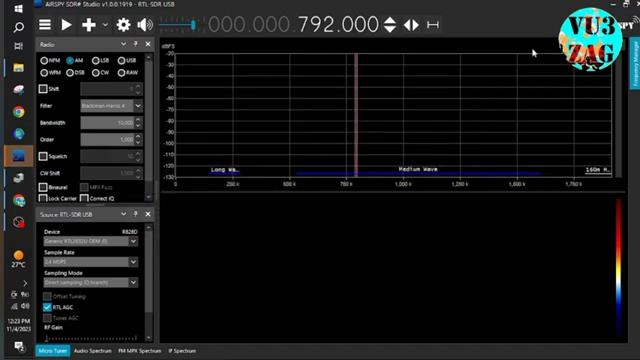Open File Explorer from taskbar
Viewport: 640px width, 360px height.
pos(18,68)
